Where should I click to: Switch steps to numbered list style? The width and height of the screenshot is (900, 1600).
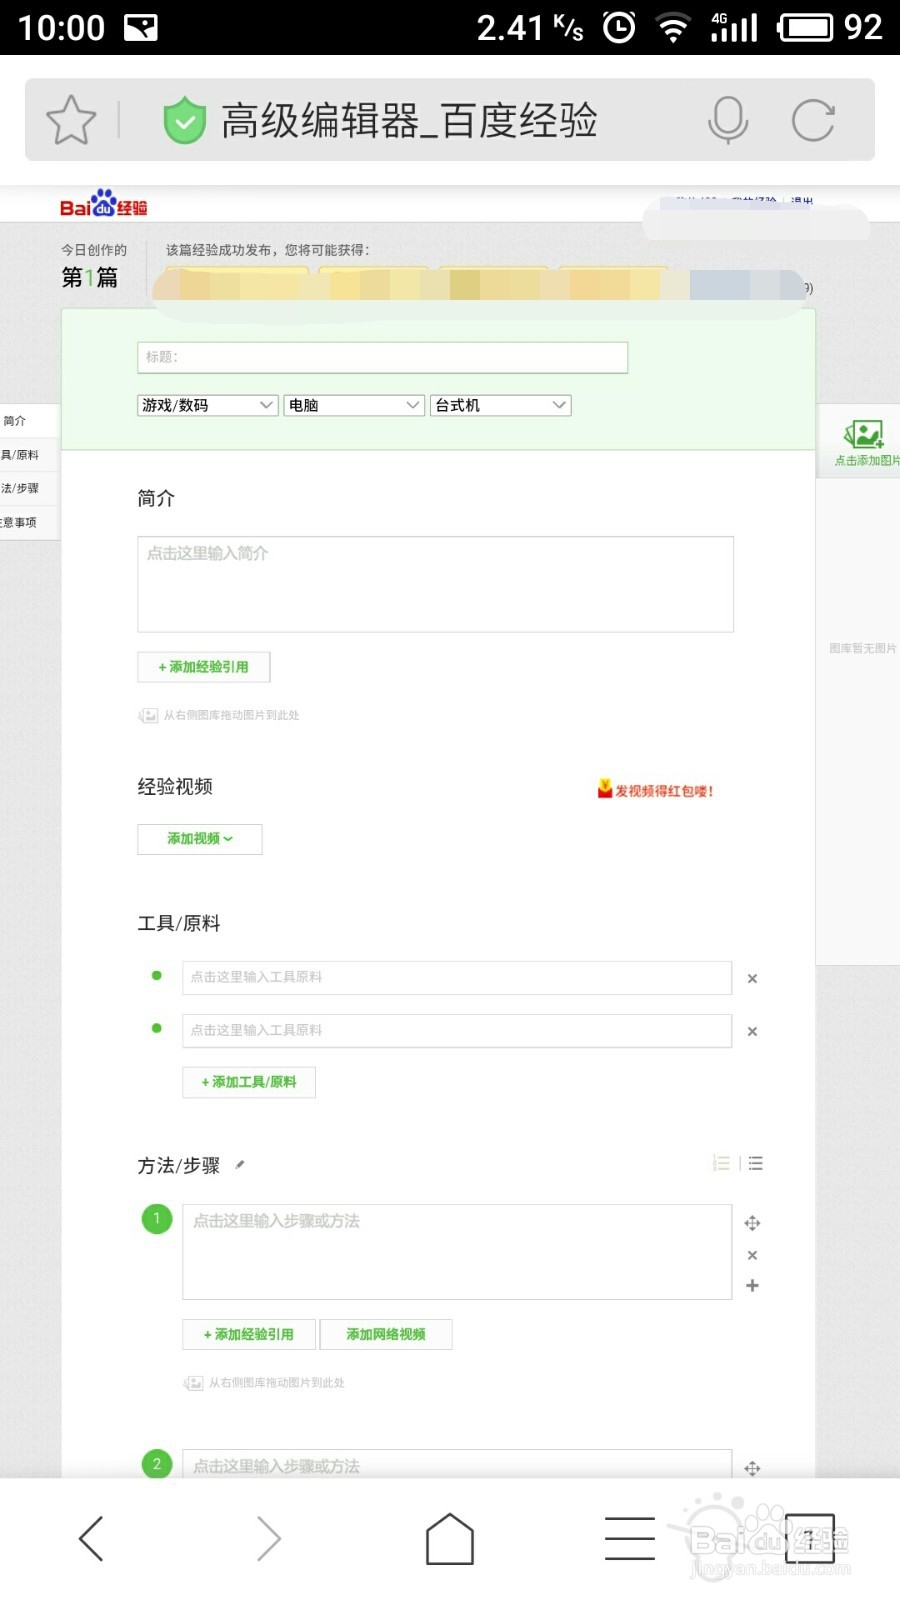(721, 1163)
